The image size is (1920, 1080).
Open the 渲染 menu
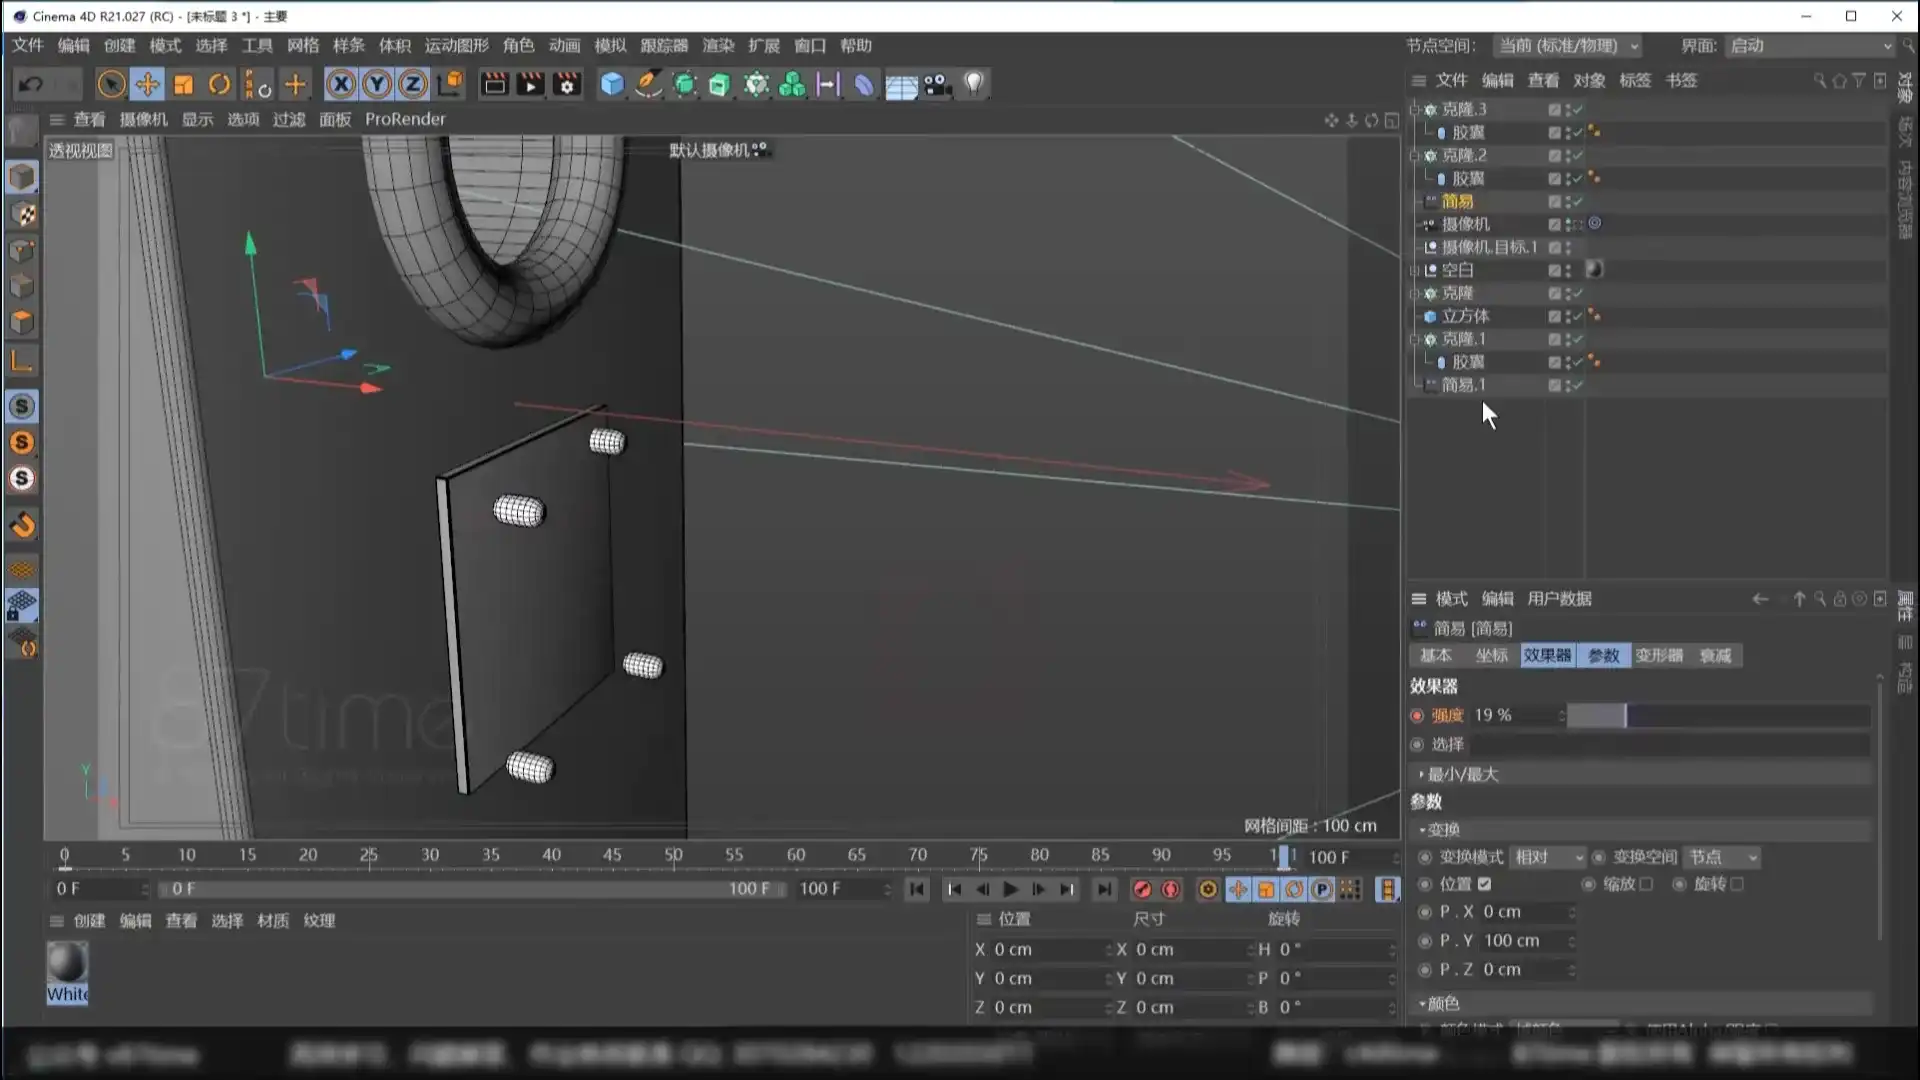[718, 45]
